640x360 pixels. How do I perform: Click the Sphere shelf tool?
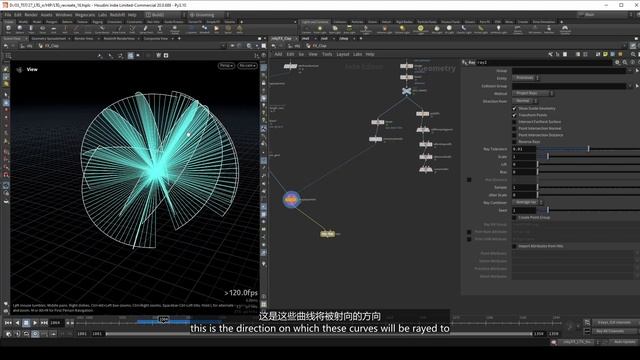20,29
